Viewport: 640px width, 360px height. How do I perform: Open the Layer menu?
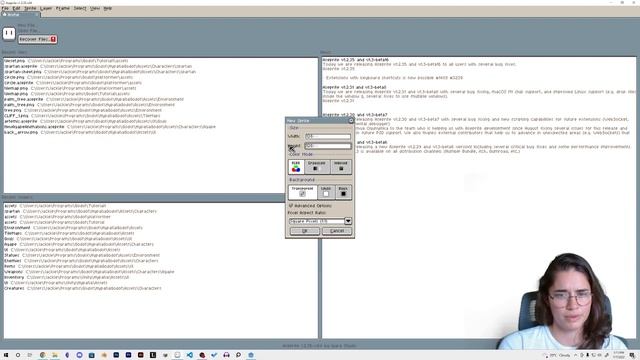[46, 8]
